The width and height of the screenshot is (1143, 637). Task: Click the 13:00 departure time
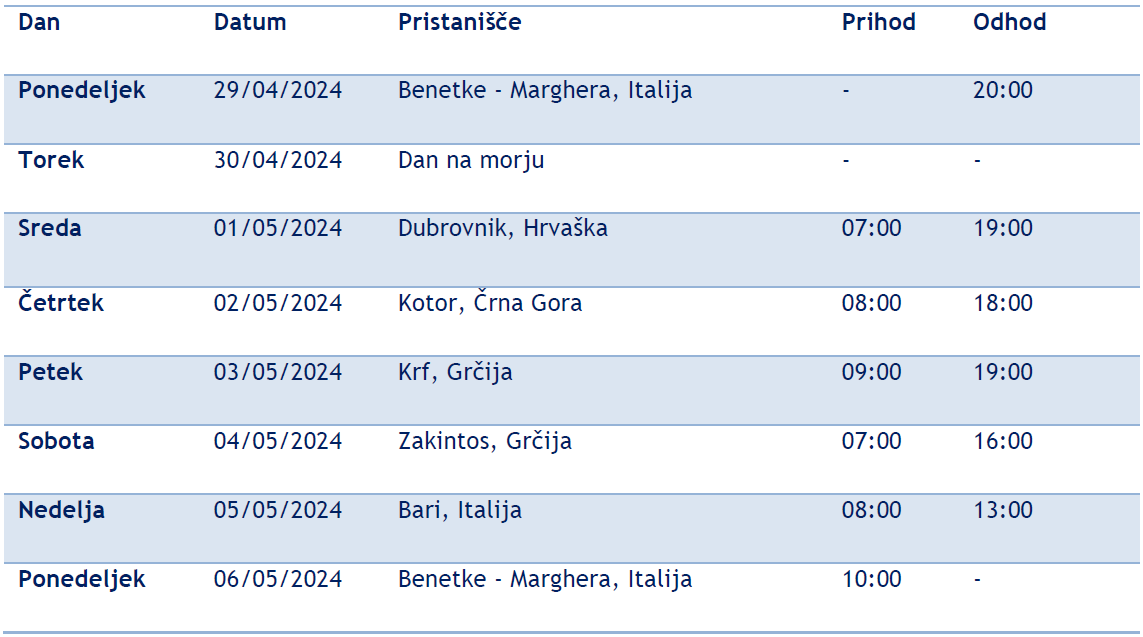pos(1002,510)
